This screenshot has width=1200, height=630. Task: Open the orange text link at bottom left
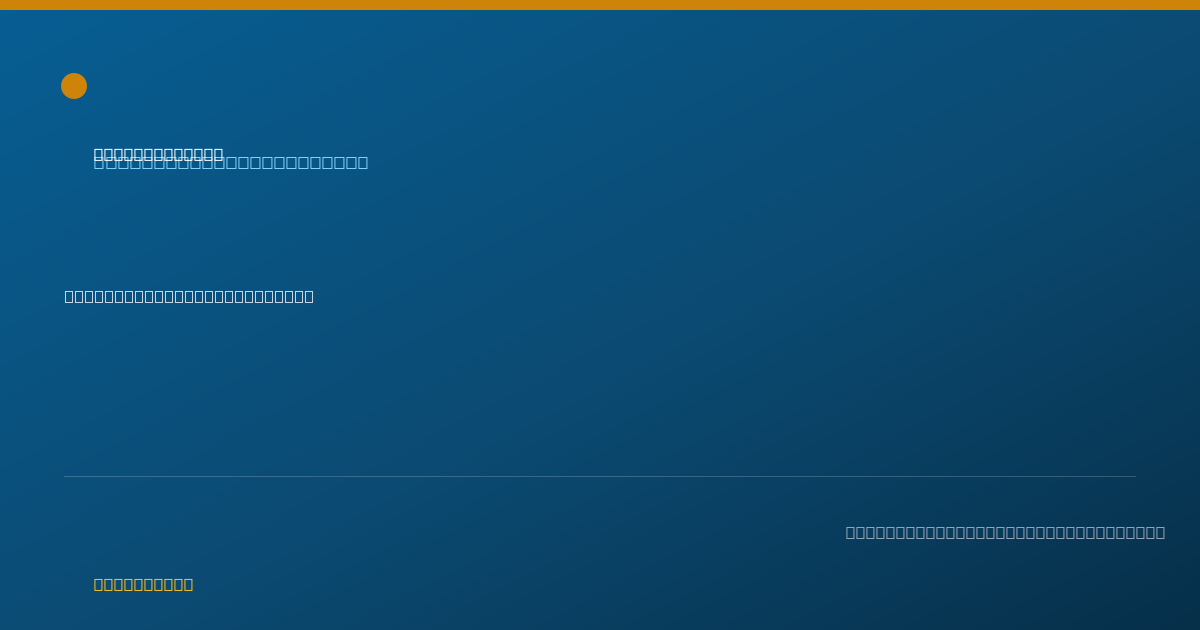(143, 584)
